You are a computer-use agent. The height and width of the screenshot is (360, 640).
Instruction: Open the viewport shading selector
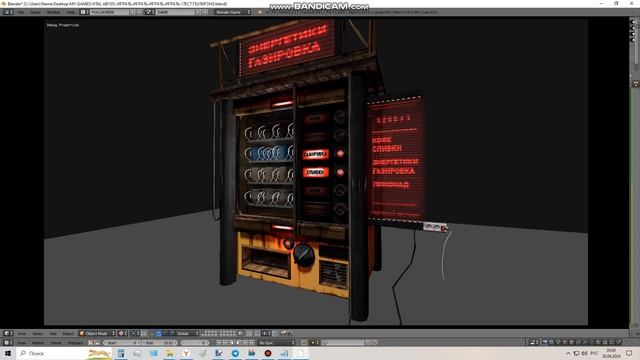[123, 333]
